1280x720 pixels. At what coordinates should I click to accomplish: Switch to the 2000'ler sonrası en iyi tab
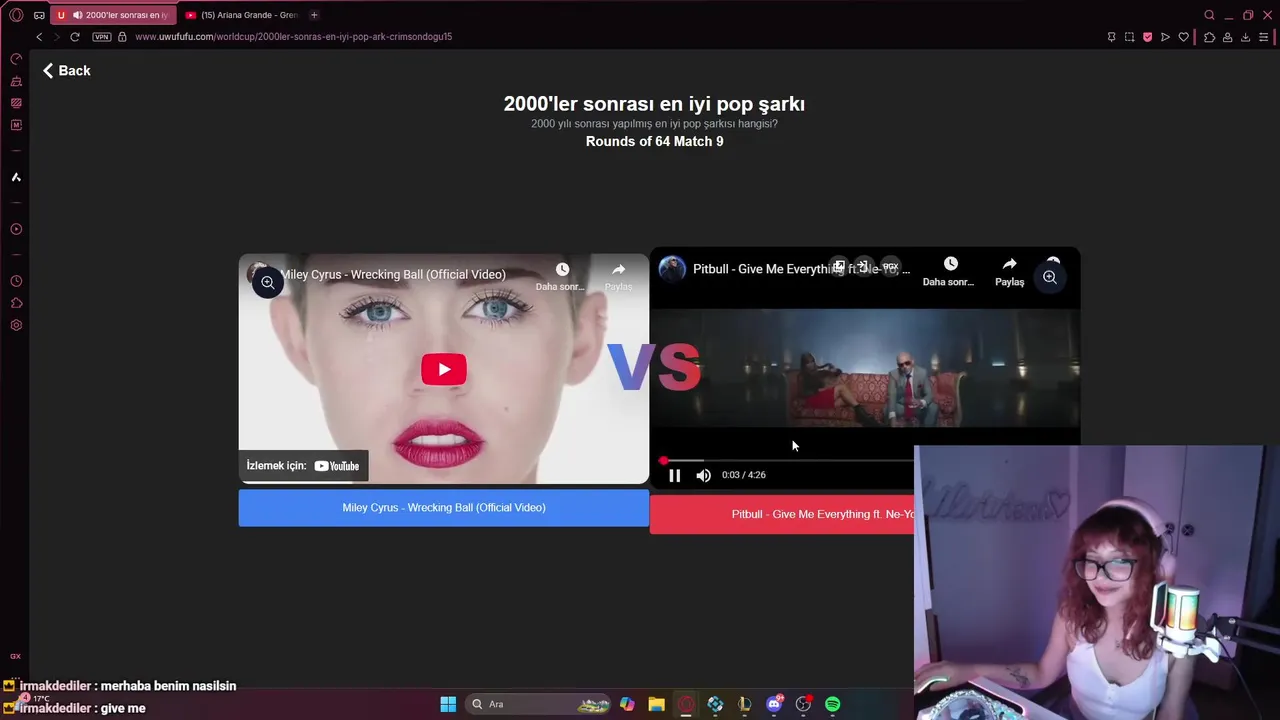113,15
